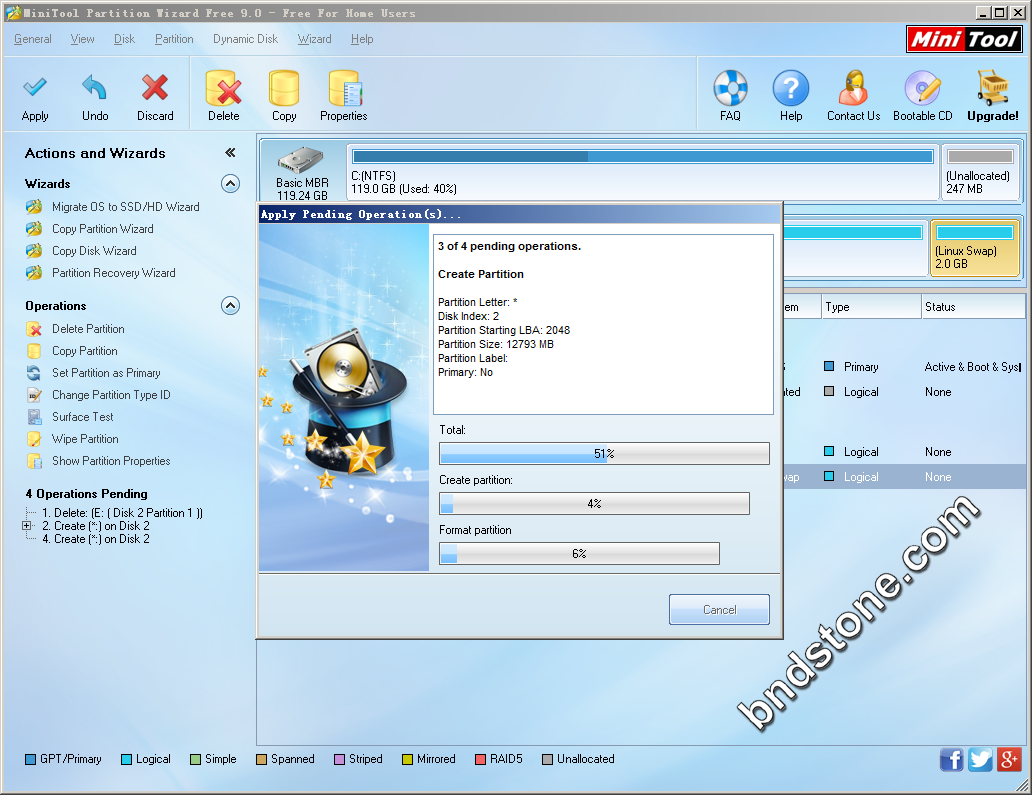Click Change Partition Type ID link
Viewport: 1032px width, 795px height.
pyautogui.click(x=111, y=395)
